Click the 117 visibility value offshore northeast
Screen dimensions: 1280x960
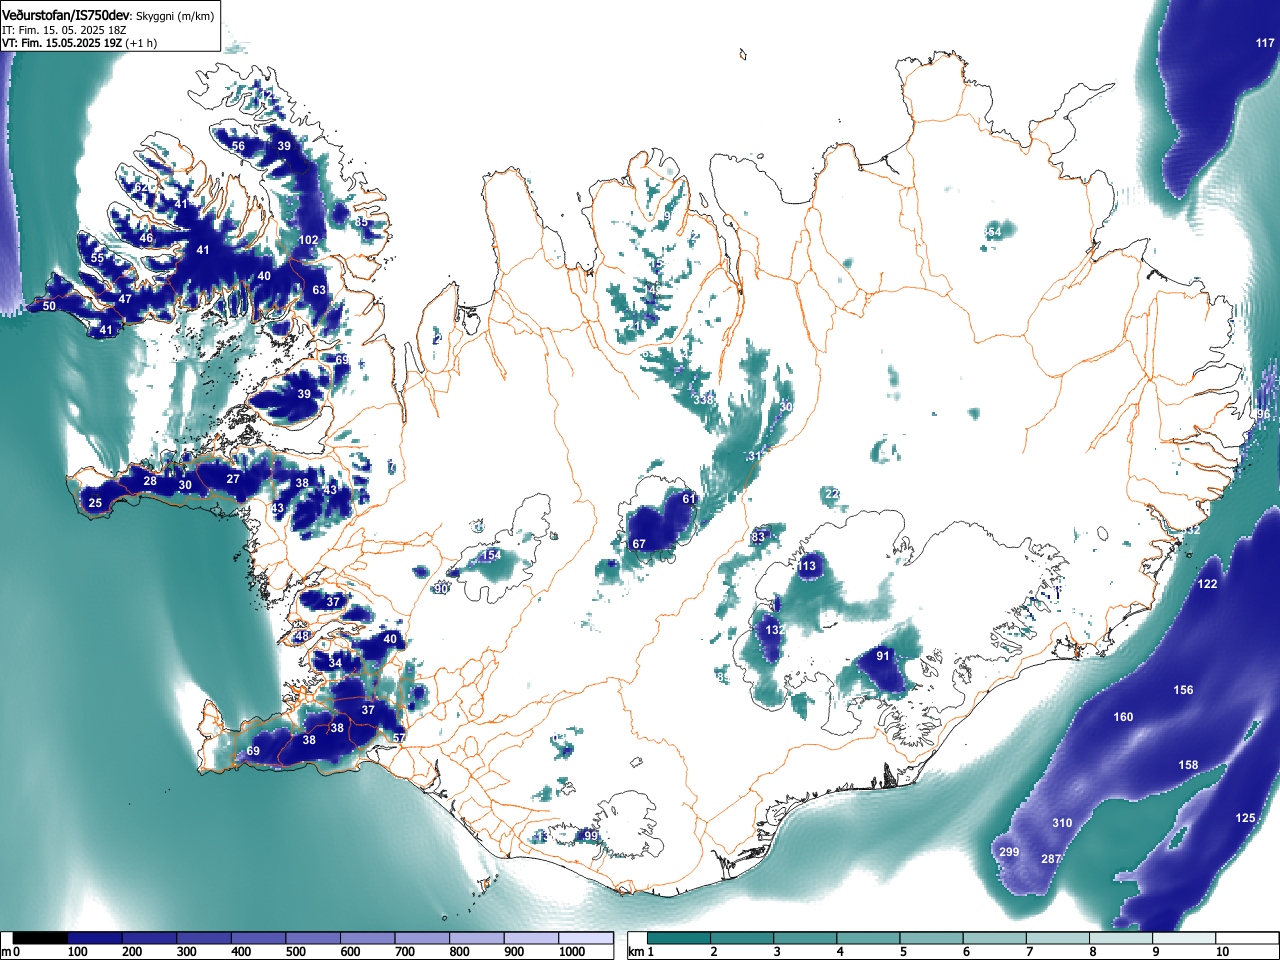1265,43
